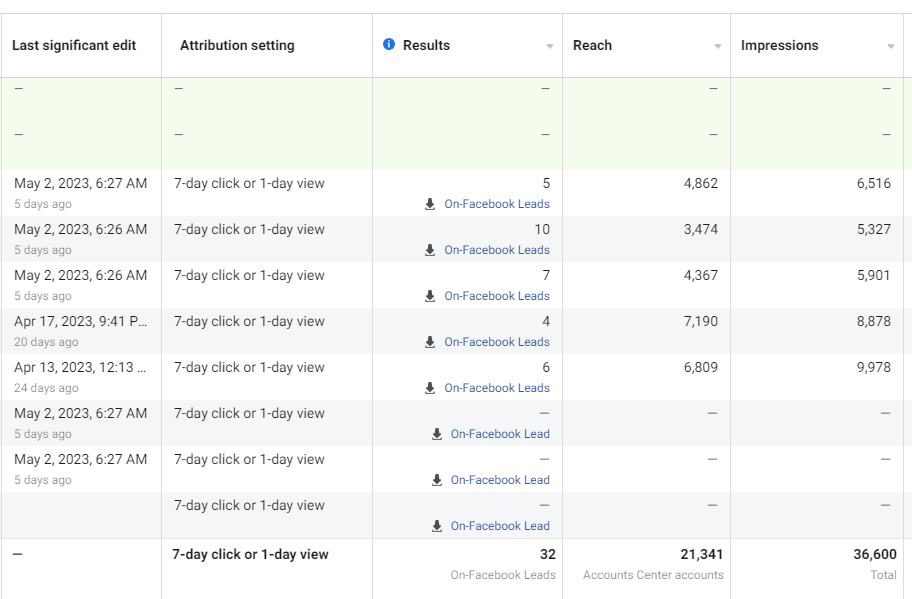912x599 pixels.
Task: Open the Results column dropdown arrow
Action: coord(550,47)
